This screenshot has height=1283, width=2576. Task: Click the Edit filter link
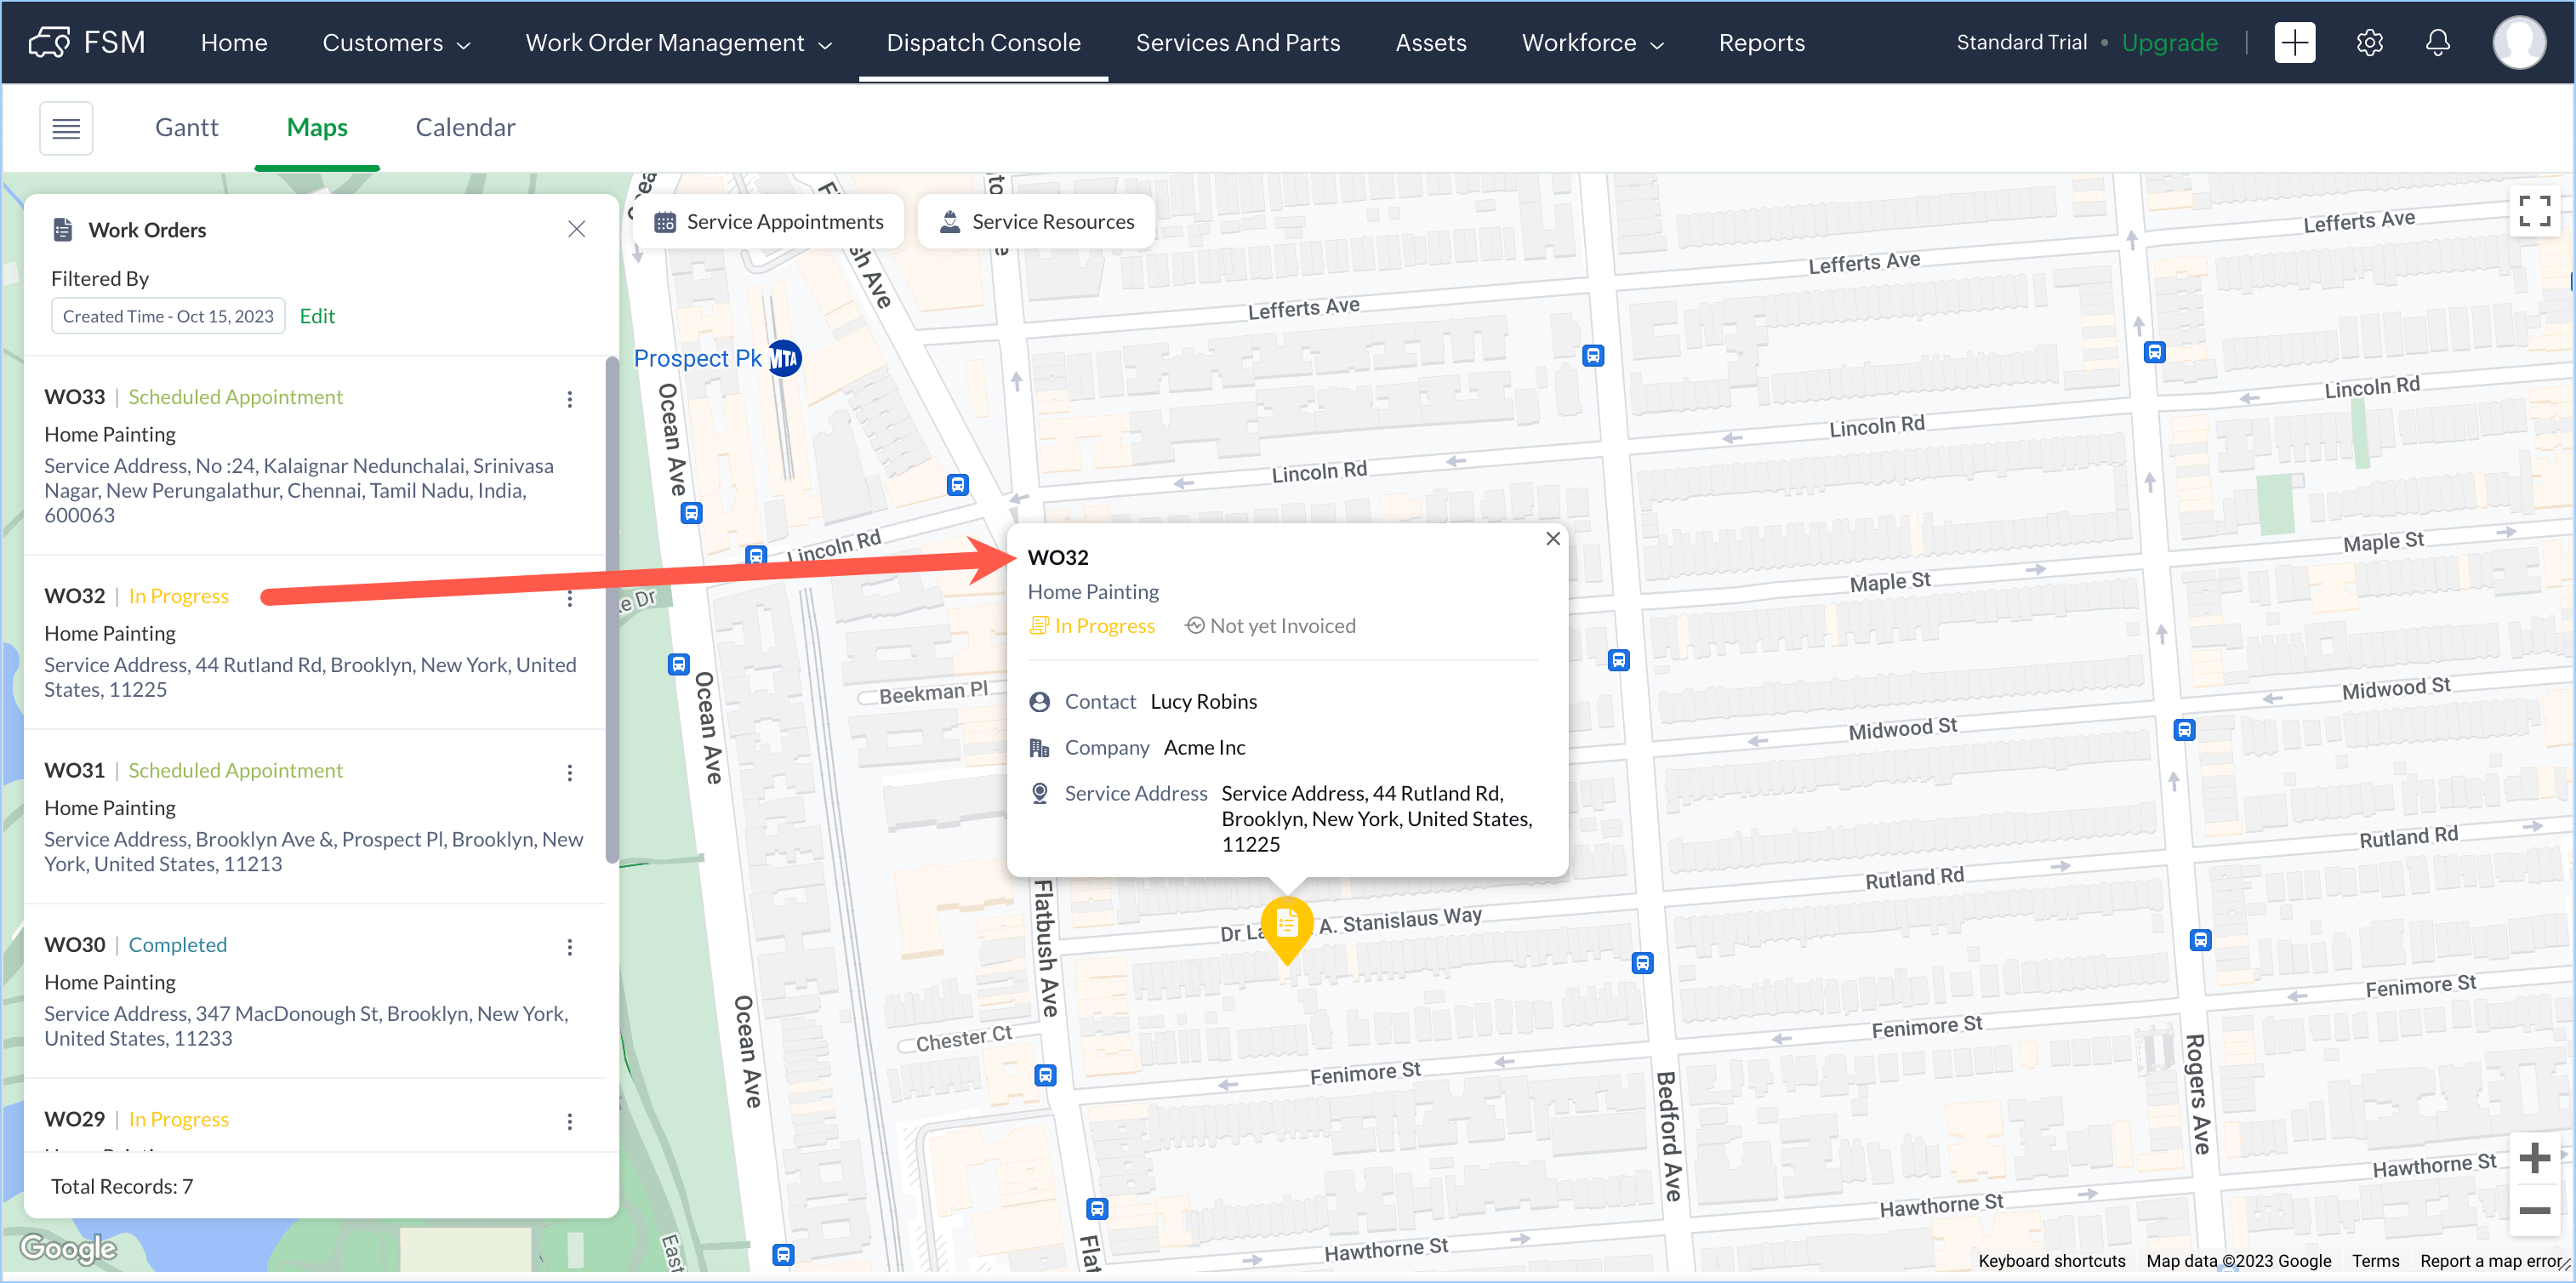coord(317,316)
